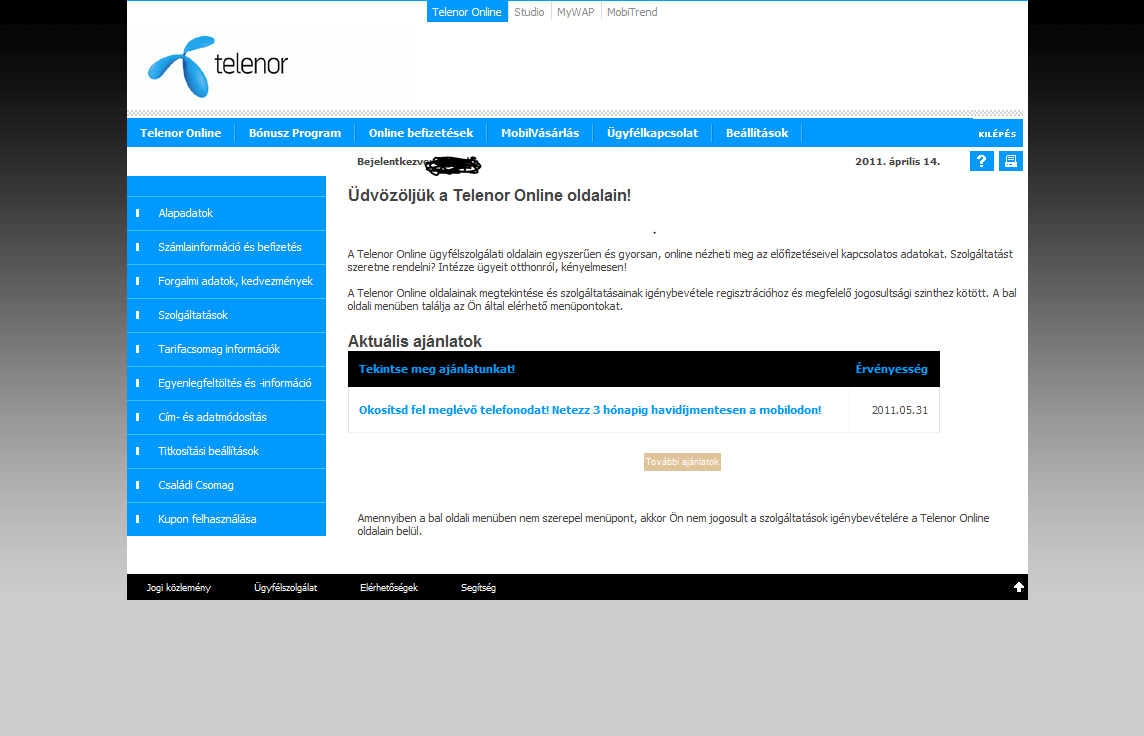The width and height of the screenshot is (1144, 736).
Task: Select Alapadatok in the sidebar
Action: 226,213
